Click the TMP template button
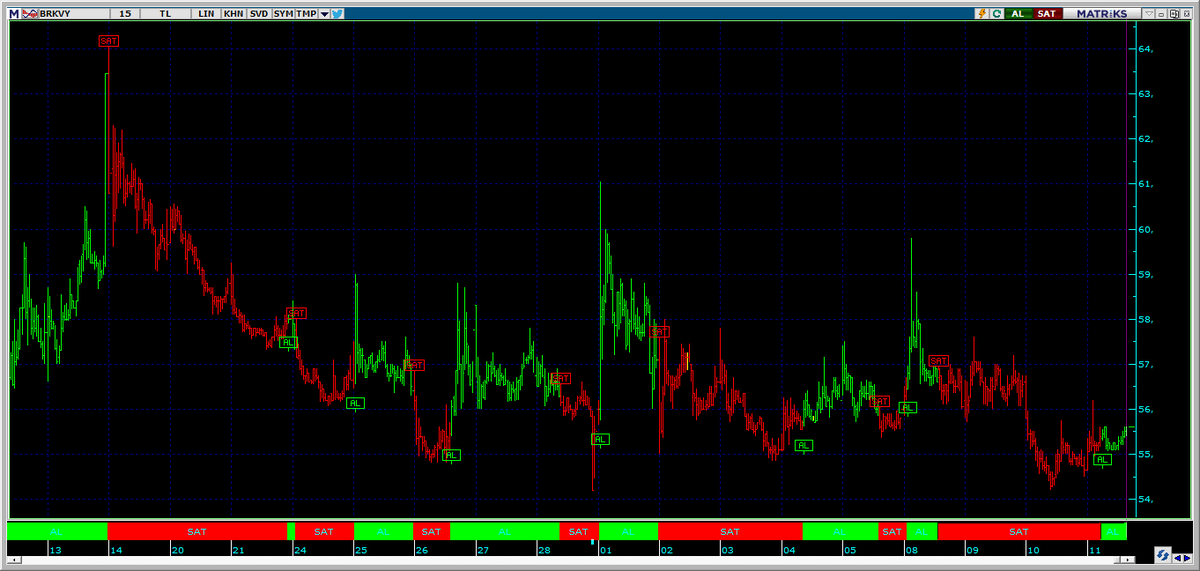This screenshot has width=1200, height=571. pos(306,14)
